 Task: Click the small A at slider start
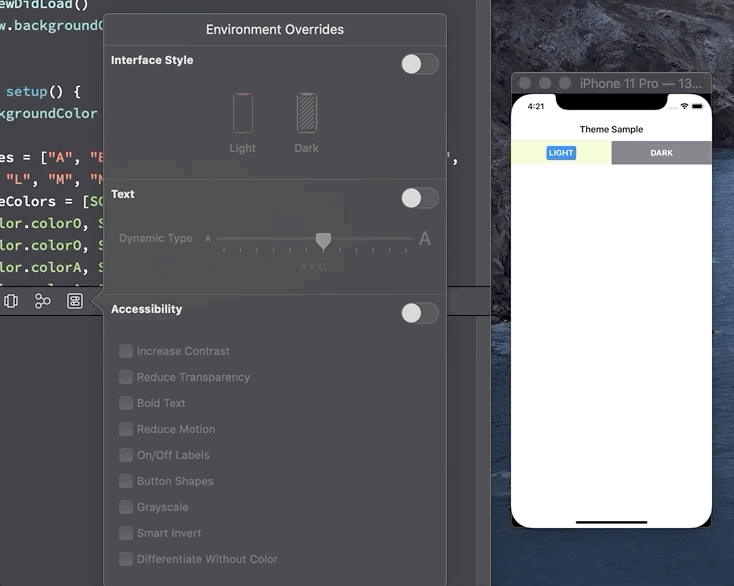pyautogui.click(x=208, y=239)
